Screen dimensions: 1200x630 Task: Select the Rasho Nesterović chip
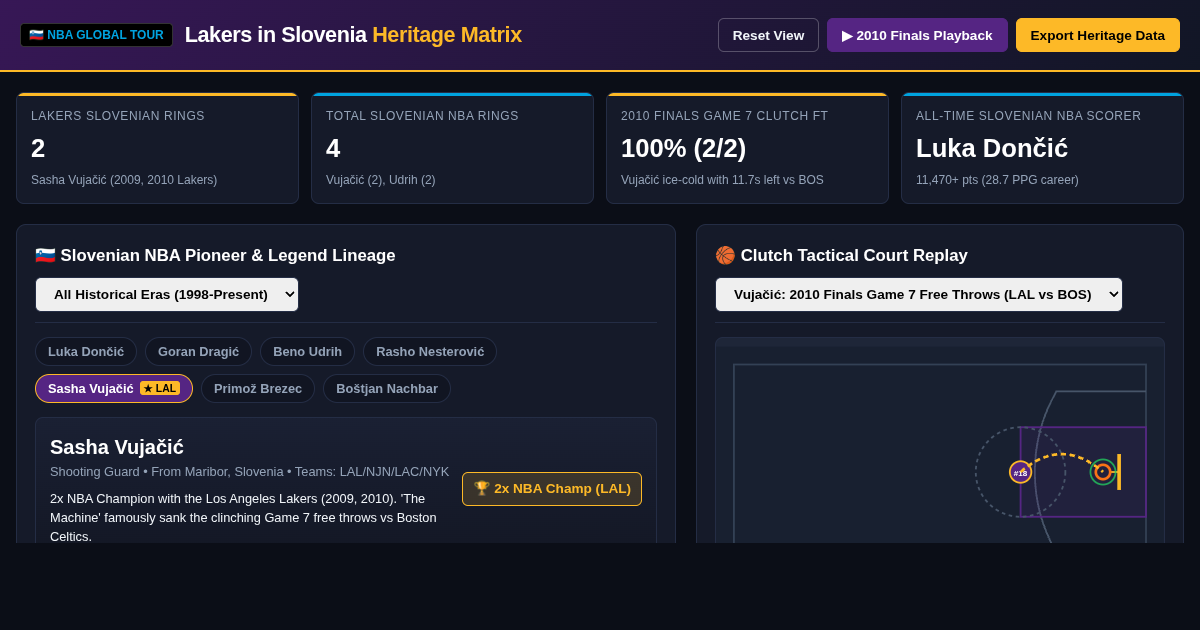coord(430,351)
